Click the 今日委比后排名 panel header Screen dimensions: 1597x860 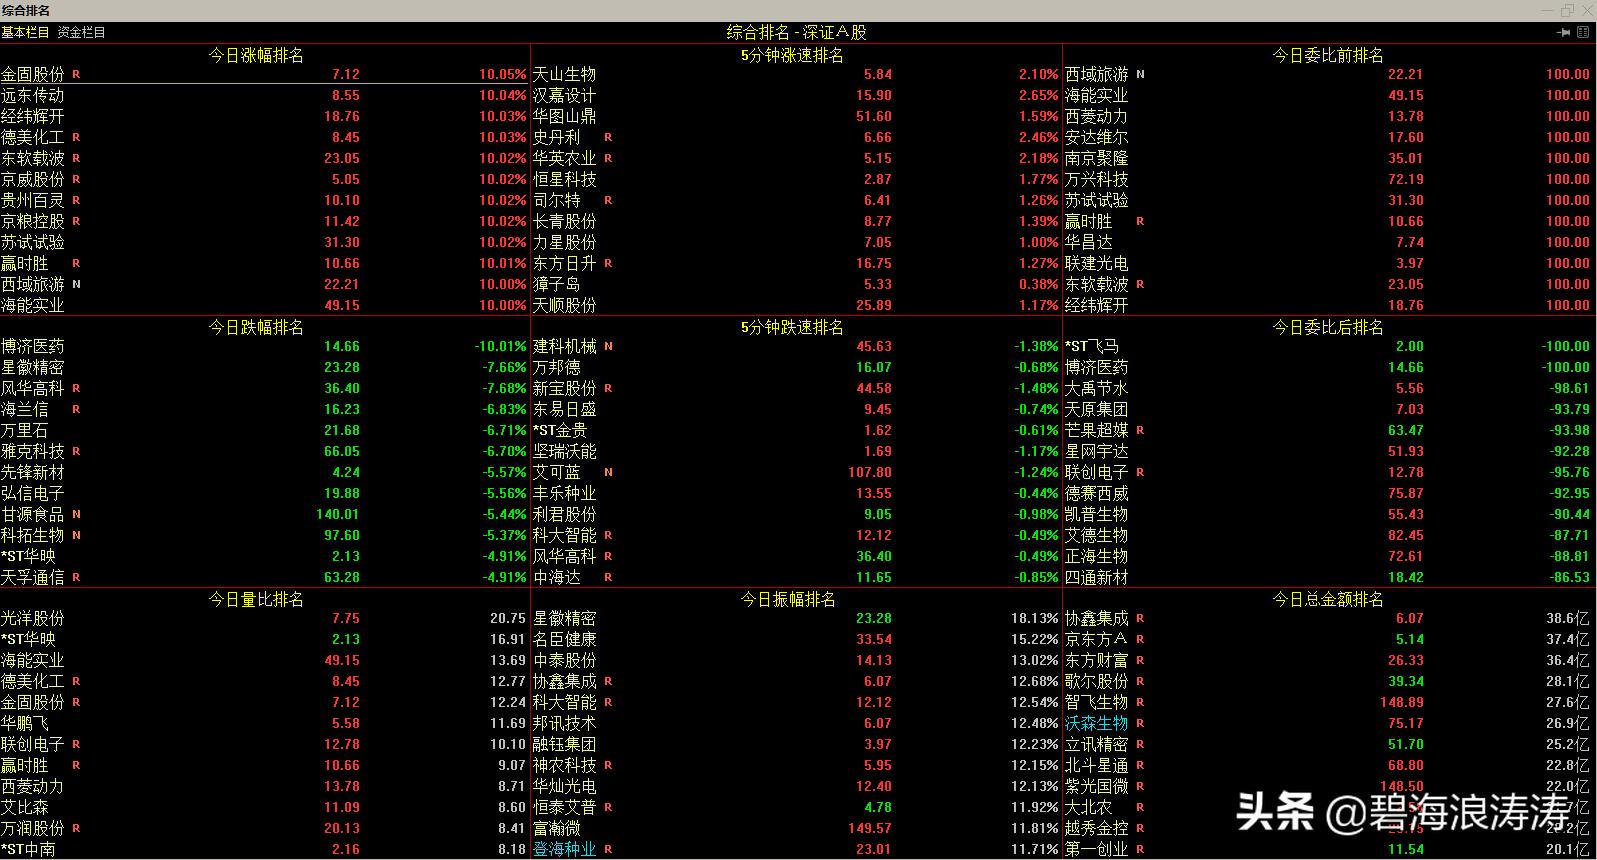point(1328,327)
